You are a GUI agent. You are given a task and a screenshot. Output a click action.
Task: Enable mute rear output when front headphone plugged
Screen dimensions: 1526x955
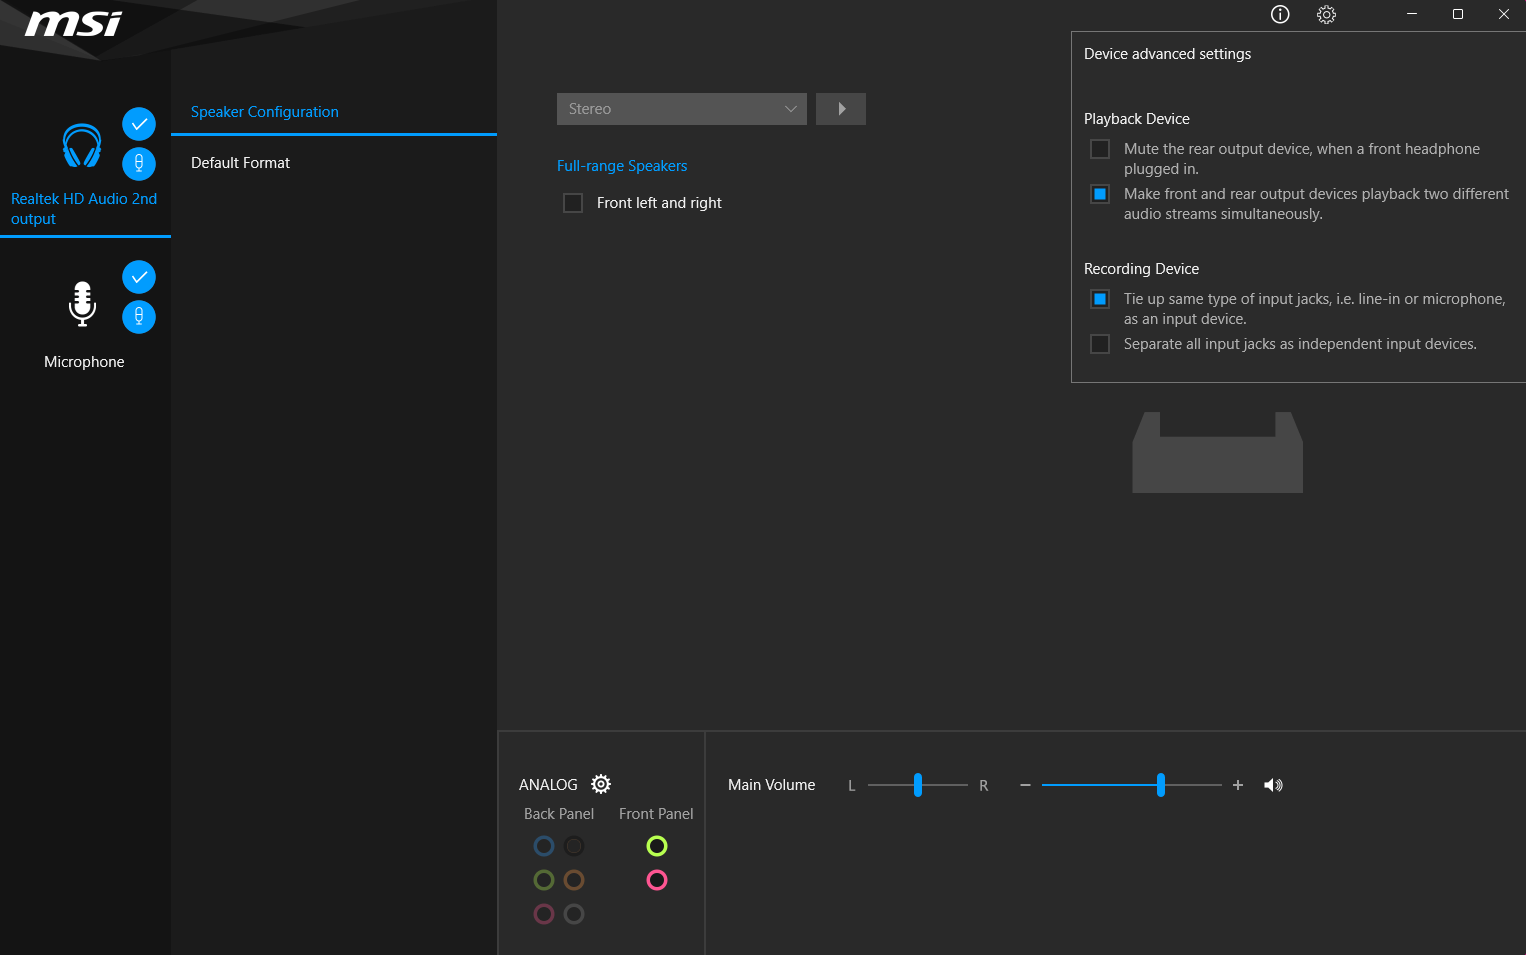coord(1100,149)
